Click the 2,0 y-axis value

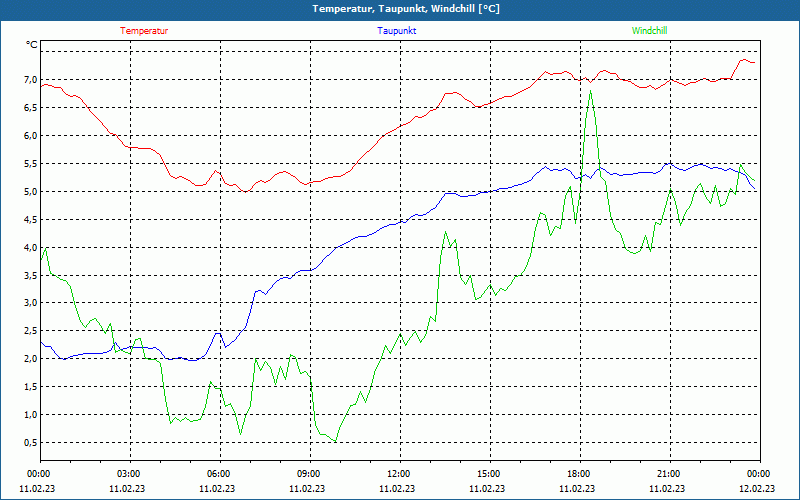(31, 359)
